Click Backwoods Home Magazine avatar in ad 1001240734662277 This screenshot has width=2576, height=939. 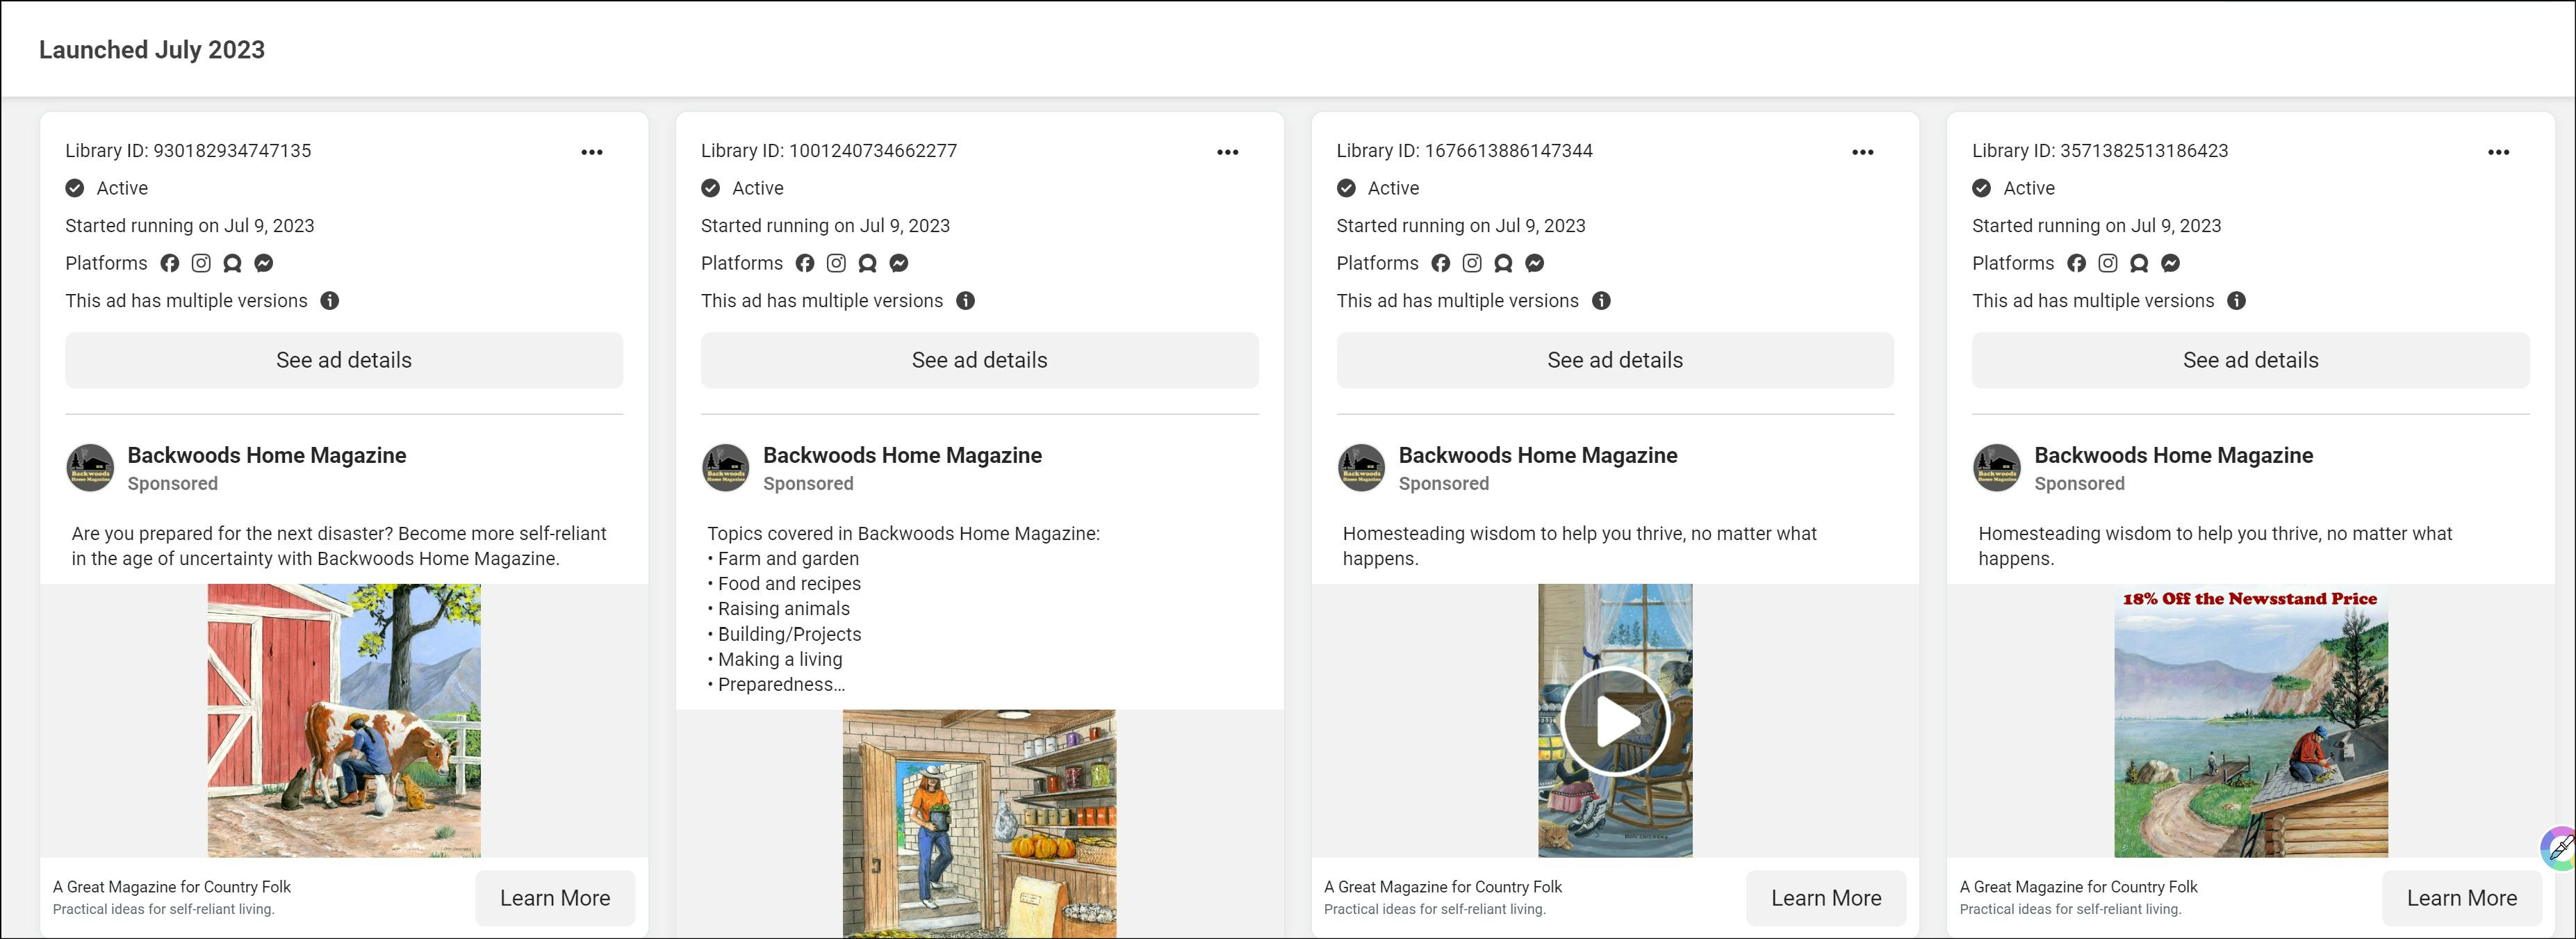pyautogui.click(x=726, y=468)
